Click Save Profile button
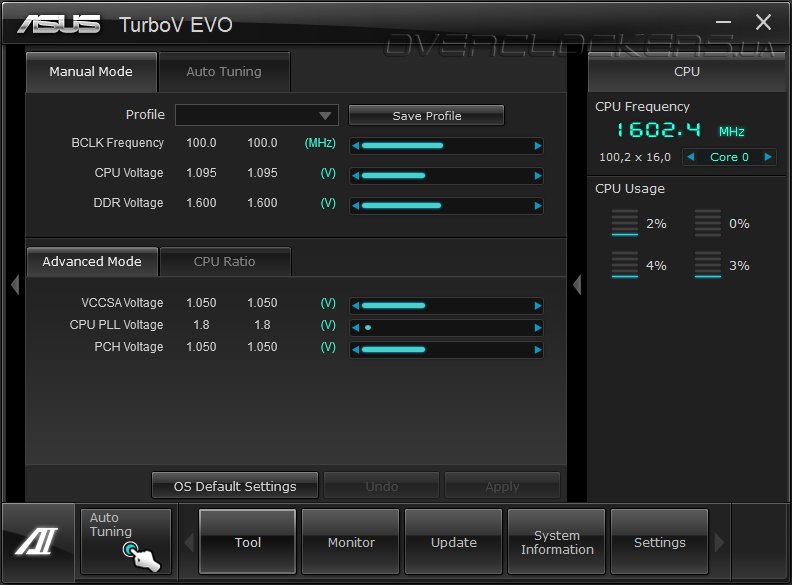Viewport: 792px width, 585px height. [x=427, y=116]
